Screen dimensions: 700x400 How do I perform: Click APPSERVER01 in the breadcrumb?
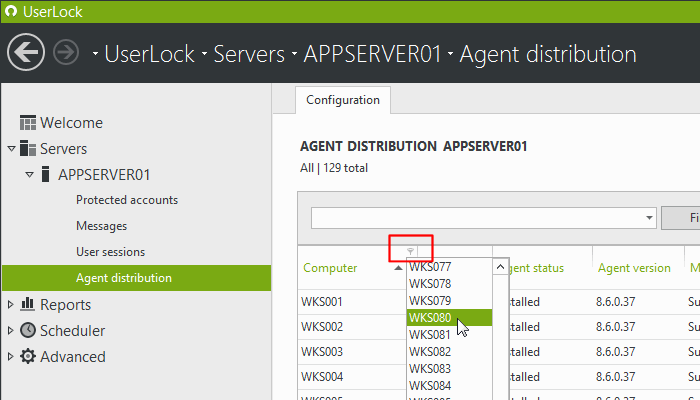tap(372, 54)
